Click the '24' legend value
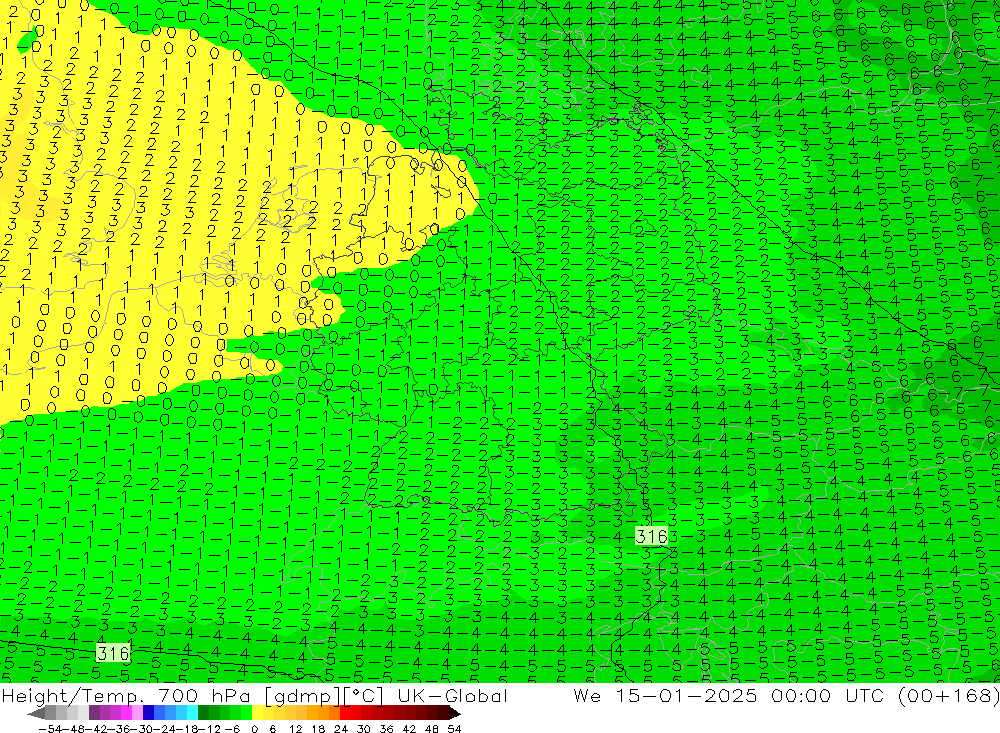The width and height of the screenshot is (1000, 733). click(341, 729)
